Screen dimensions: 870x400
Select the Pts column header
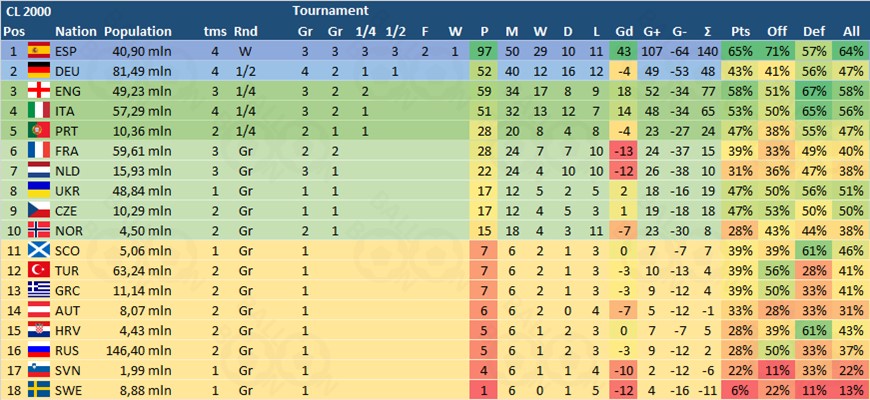(741, 32)
